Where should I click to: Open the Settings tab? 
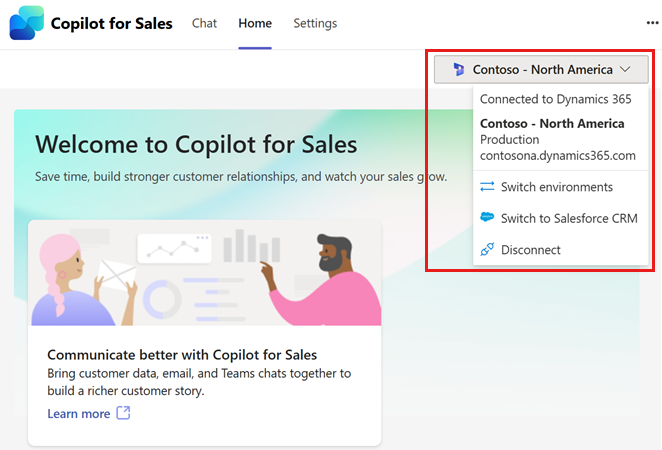[x=315, y=23]
